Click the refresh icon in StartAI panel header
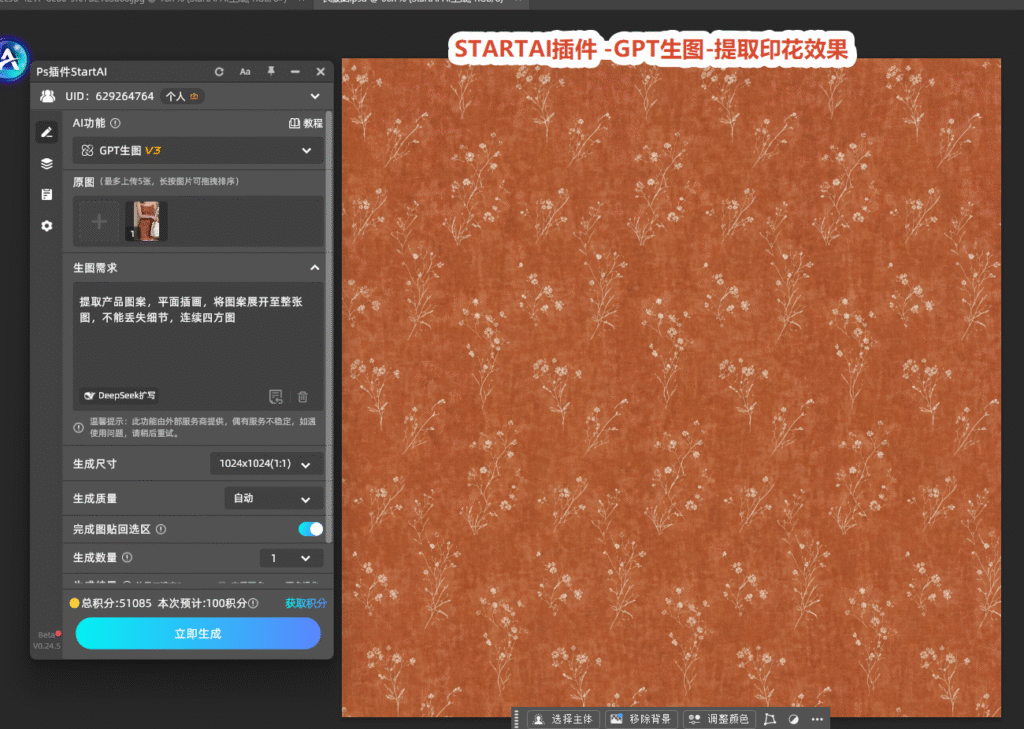The image size is (1024, 729). tap(219, 72)
